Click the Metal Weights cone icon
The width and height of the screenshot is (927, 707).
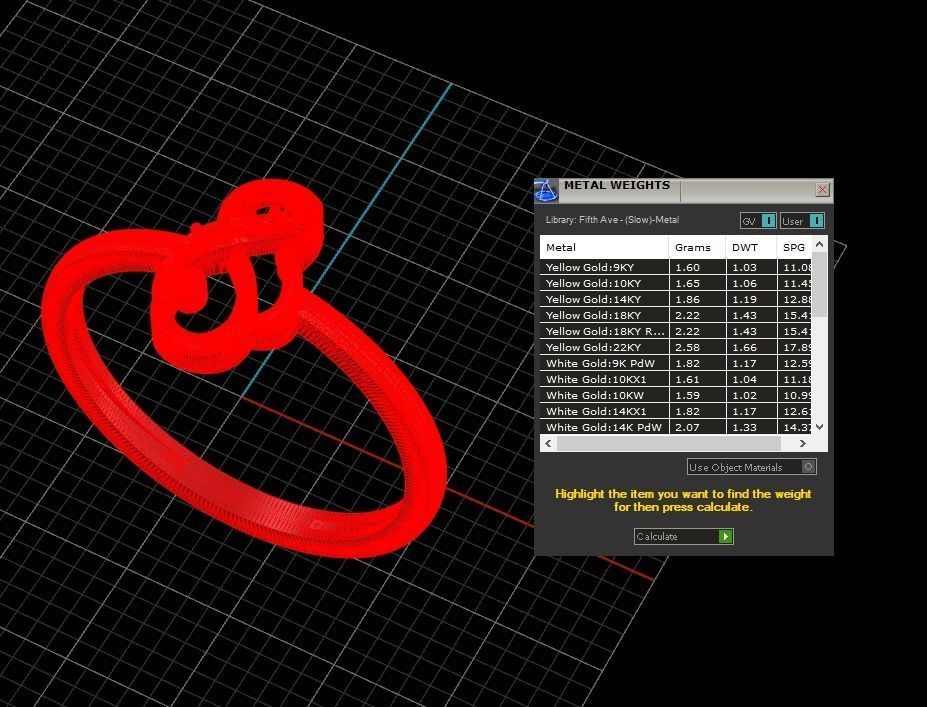point(546,191)
